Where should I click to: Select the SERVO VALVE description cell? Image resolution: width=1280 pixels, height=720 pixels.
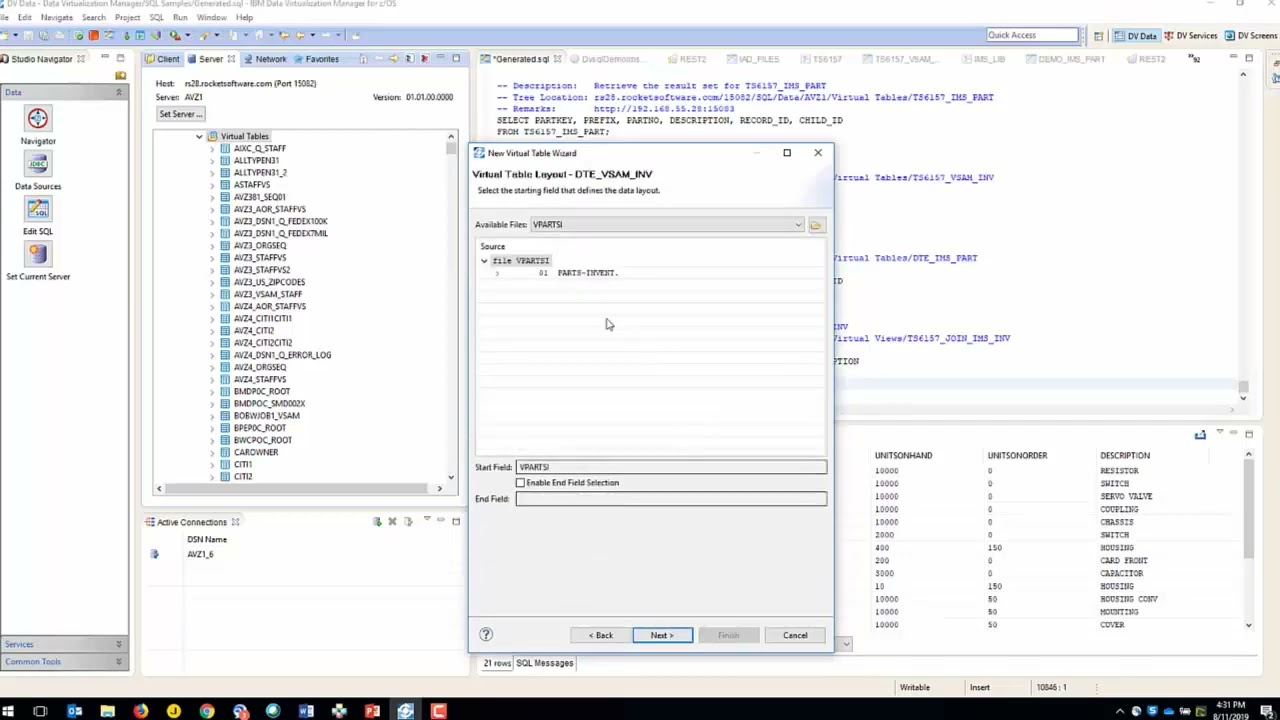[1126, 497]
